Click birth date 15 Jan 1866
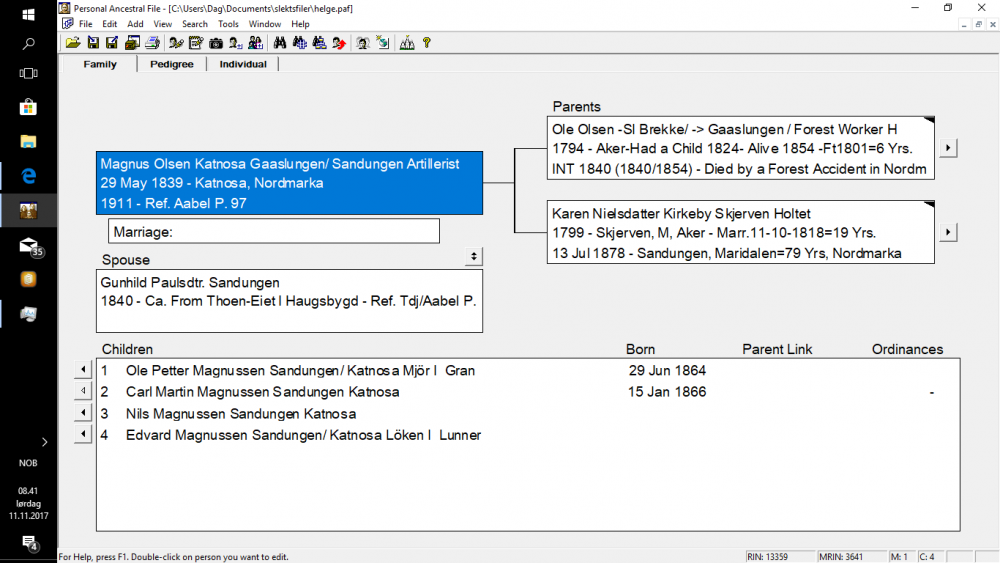This screenshot has height=563, width=1000. (667, 392)
